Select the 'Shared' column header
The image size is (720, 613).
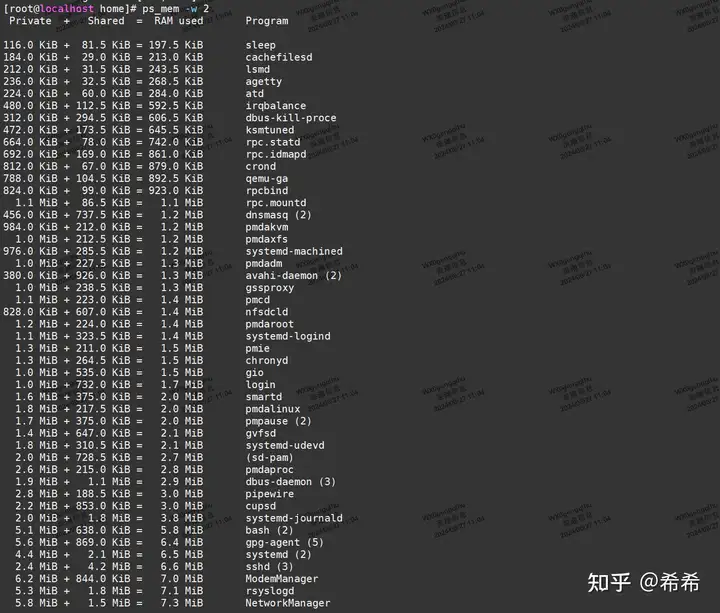click(x=106, y=21)
